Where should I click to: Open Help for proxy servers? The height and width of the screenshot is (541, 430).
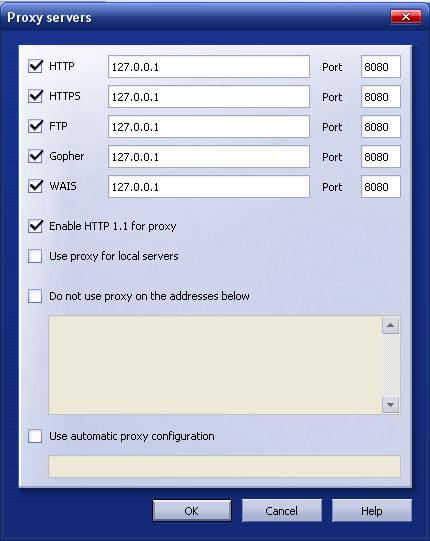372,511
